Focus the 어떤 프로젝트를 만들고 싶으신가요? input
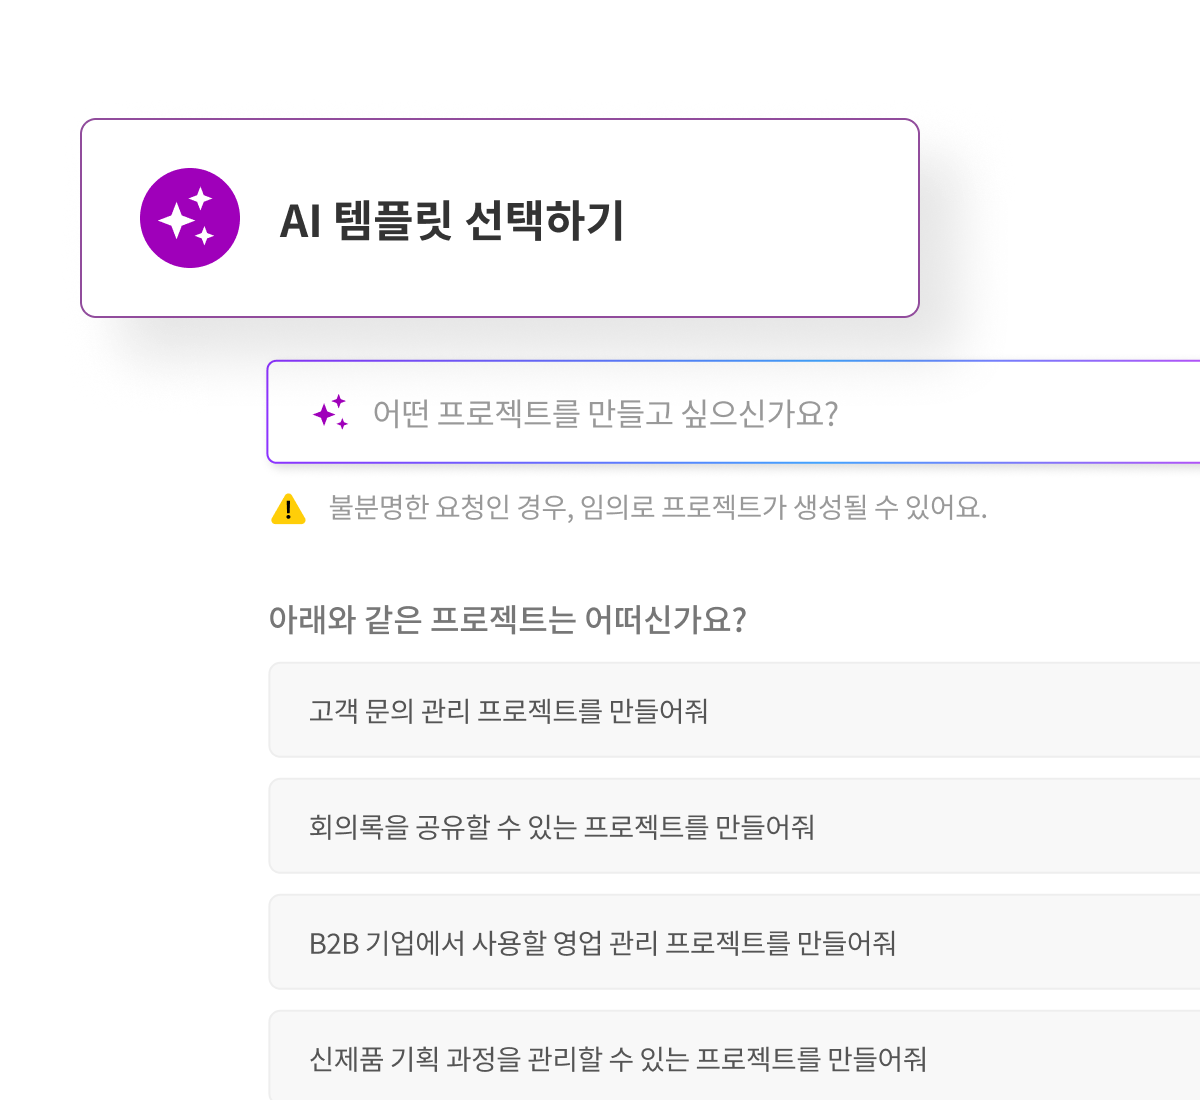1200x1100 pixels. click(x=734, y=412)
